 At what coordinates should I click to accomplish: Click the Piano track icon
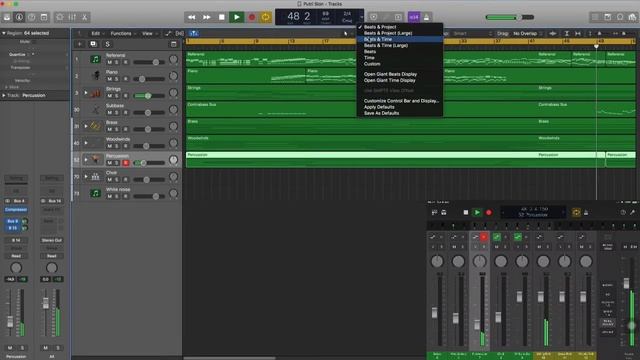[x=96, y=76]
